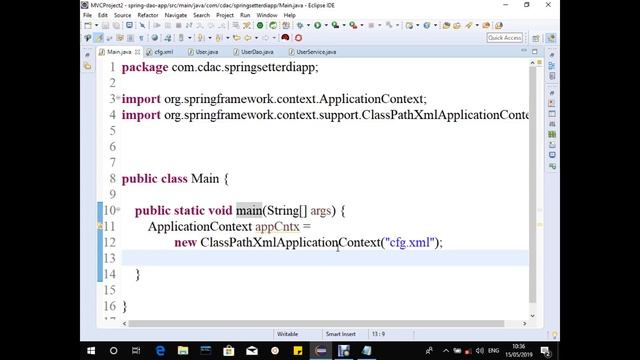The image size is (640, 360).
Task: Open the terminal/console icon in toolbar
Action: (x=129, y=25)
